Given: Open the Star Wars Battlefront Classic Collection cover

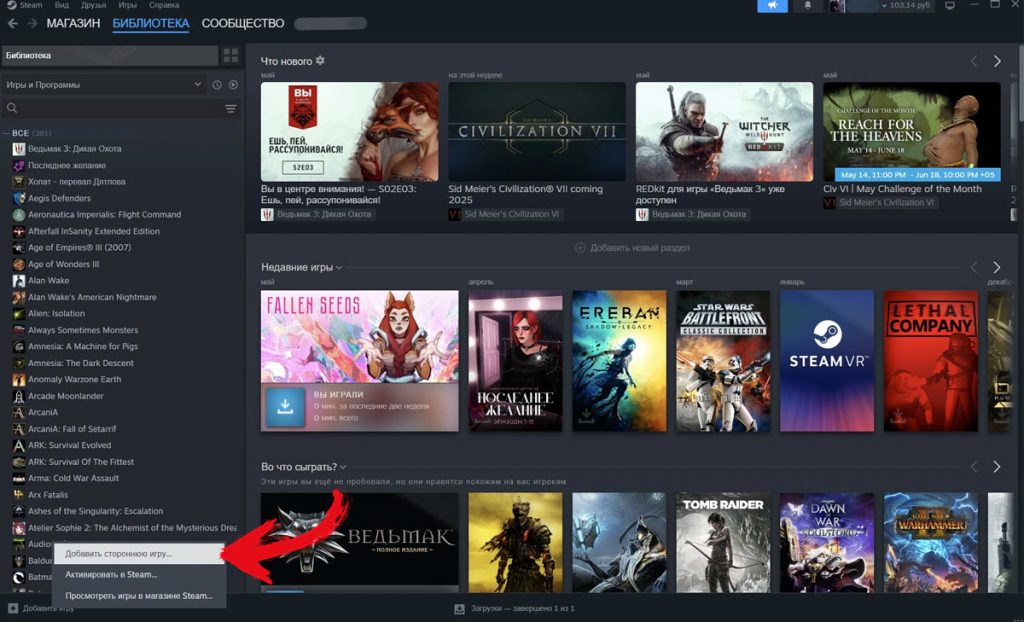Looking at the screenshot, I should pos(723,361).
